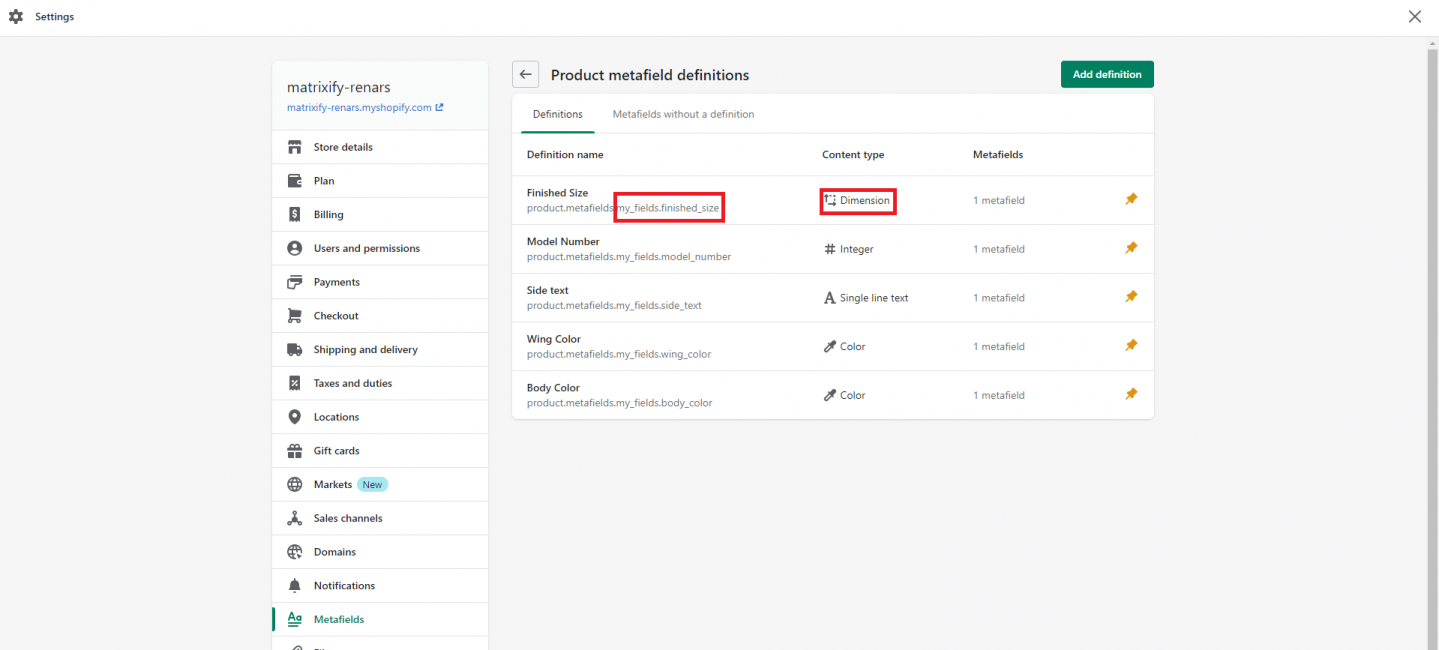Click the Integer icon next to Model Number
Screen dimensions: 1439x650
pyautogui.click(x=828, y=248)
